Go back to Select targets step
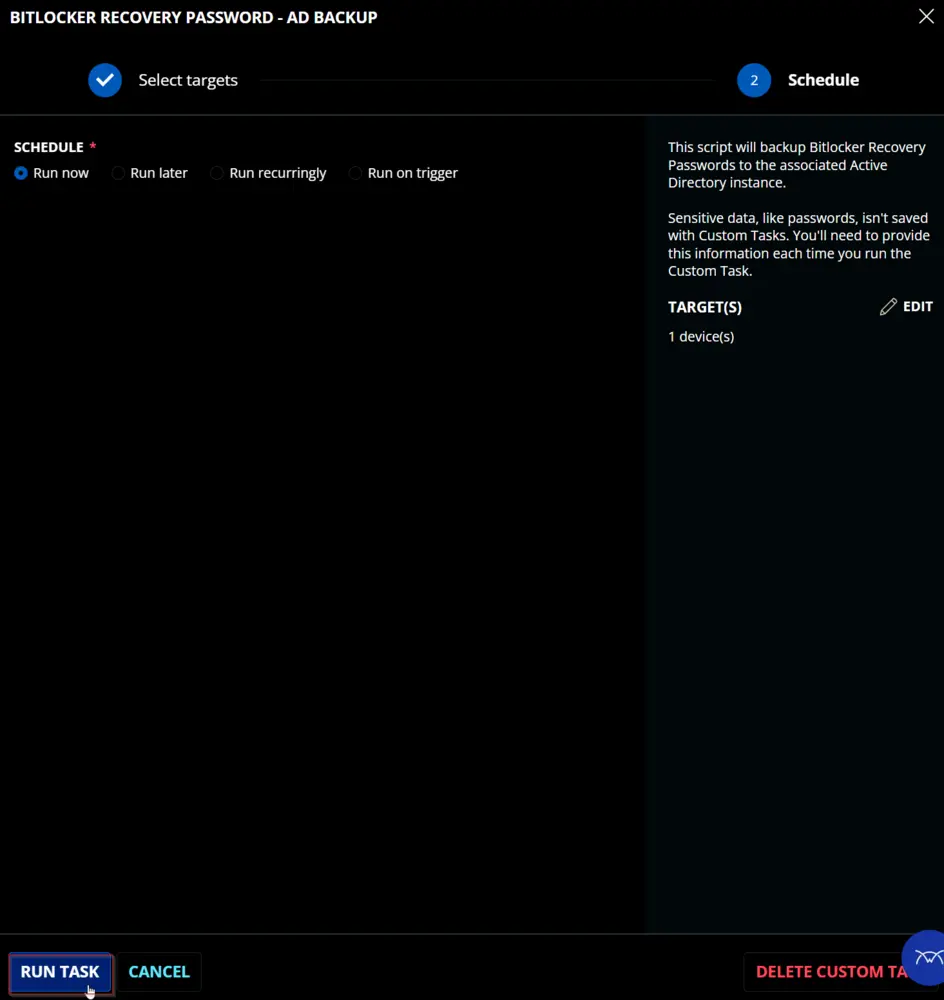The width and height of the screenshot is (944, 1000). point(188,80)
